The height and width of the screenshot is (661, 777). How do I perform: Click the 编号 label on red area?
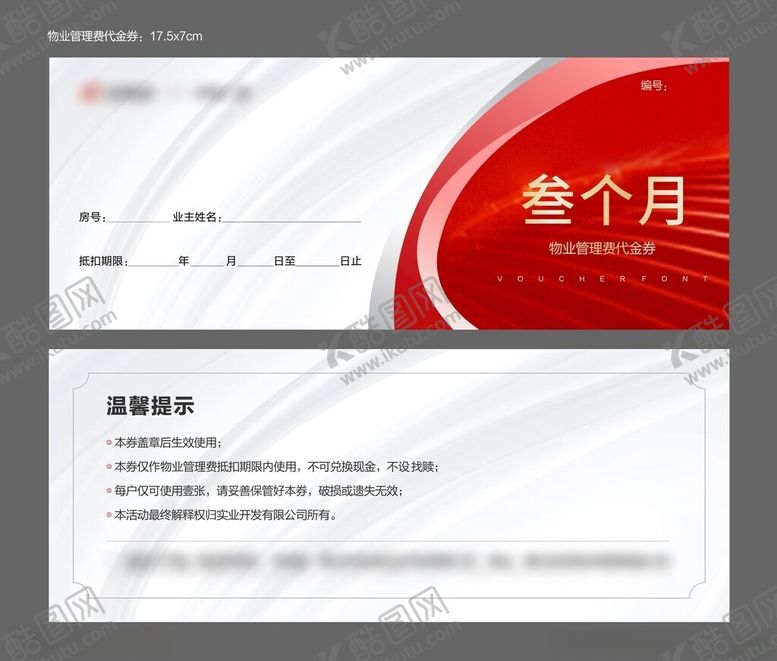click(x=653, y=87)
